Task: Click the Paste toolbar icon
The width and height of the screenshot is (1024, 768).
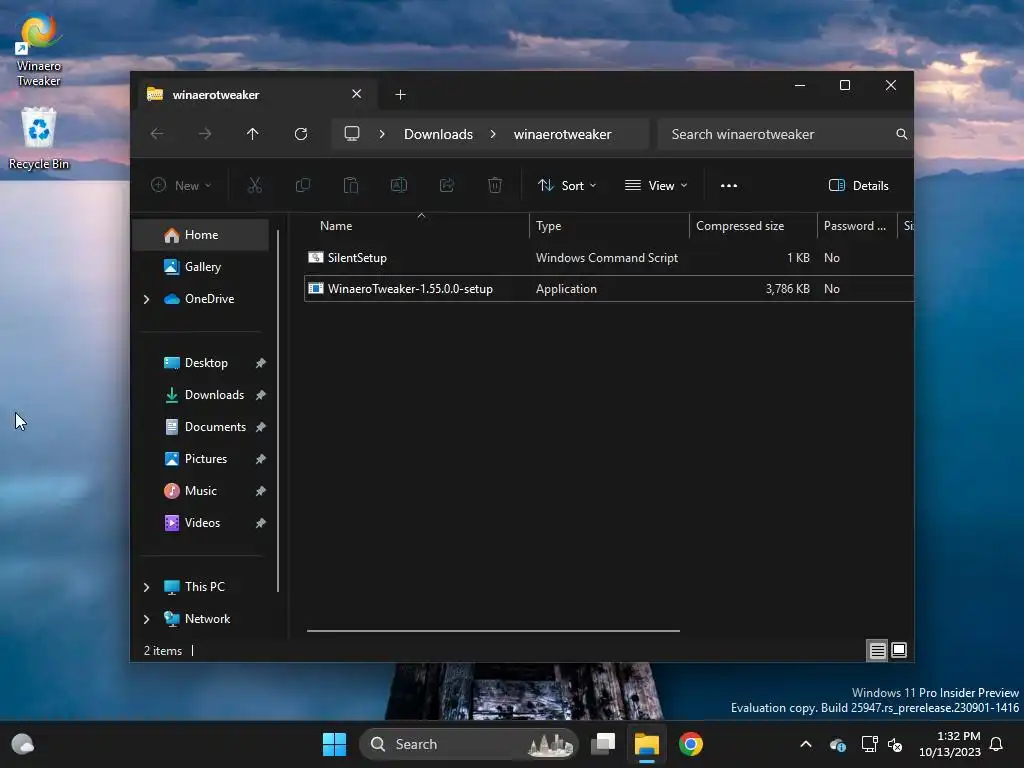Action: pyautogui.click(x=351, y=185)
